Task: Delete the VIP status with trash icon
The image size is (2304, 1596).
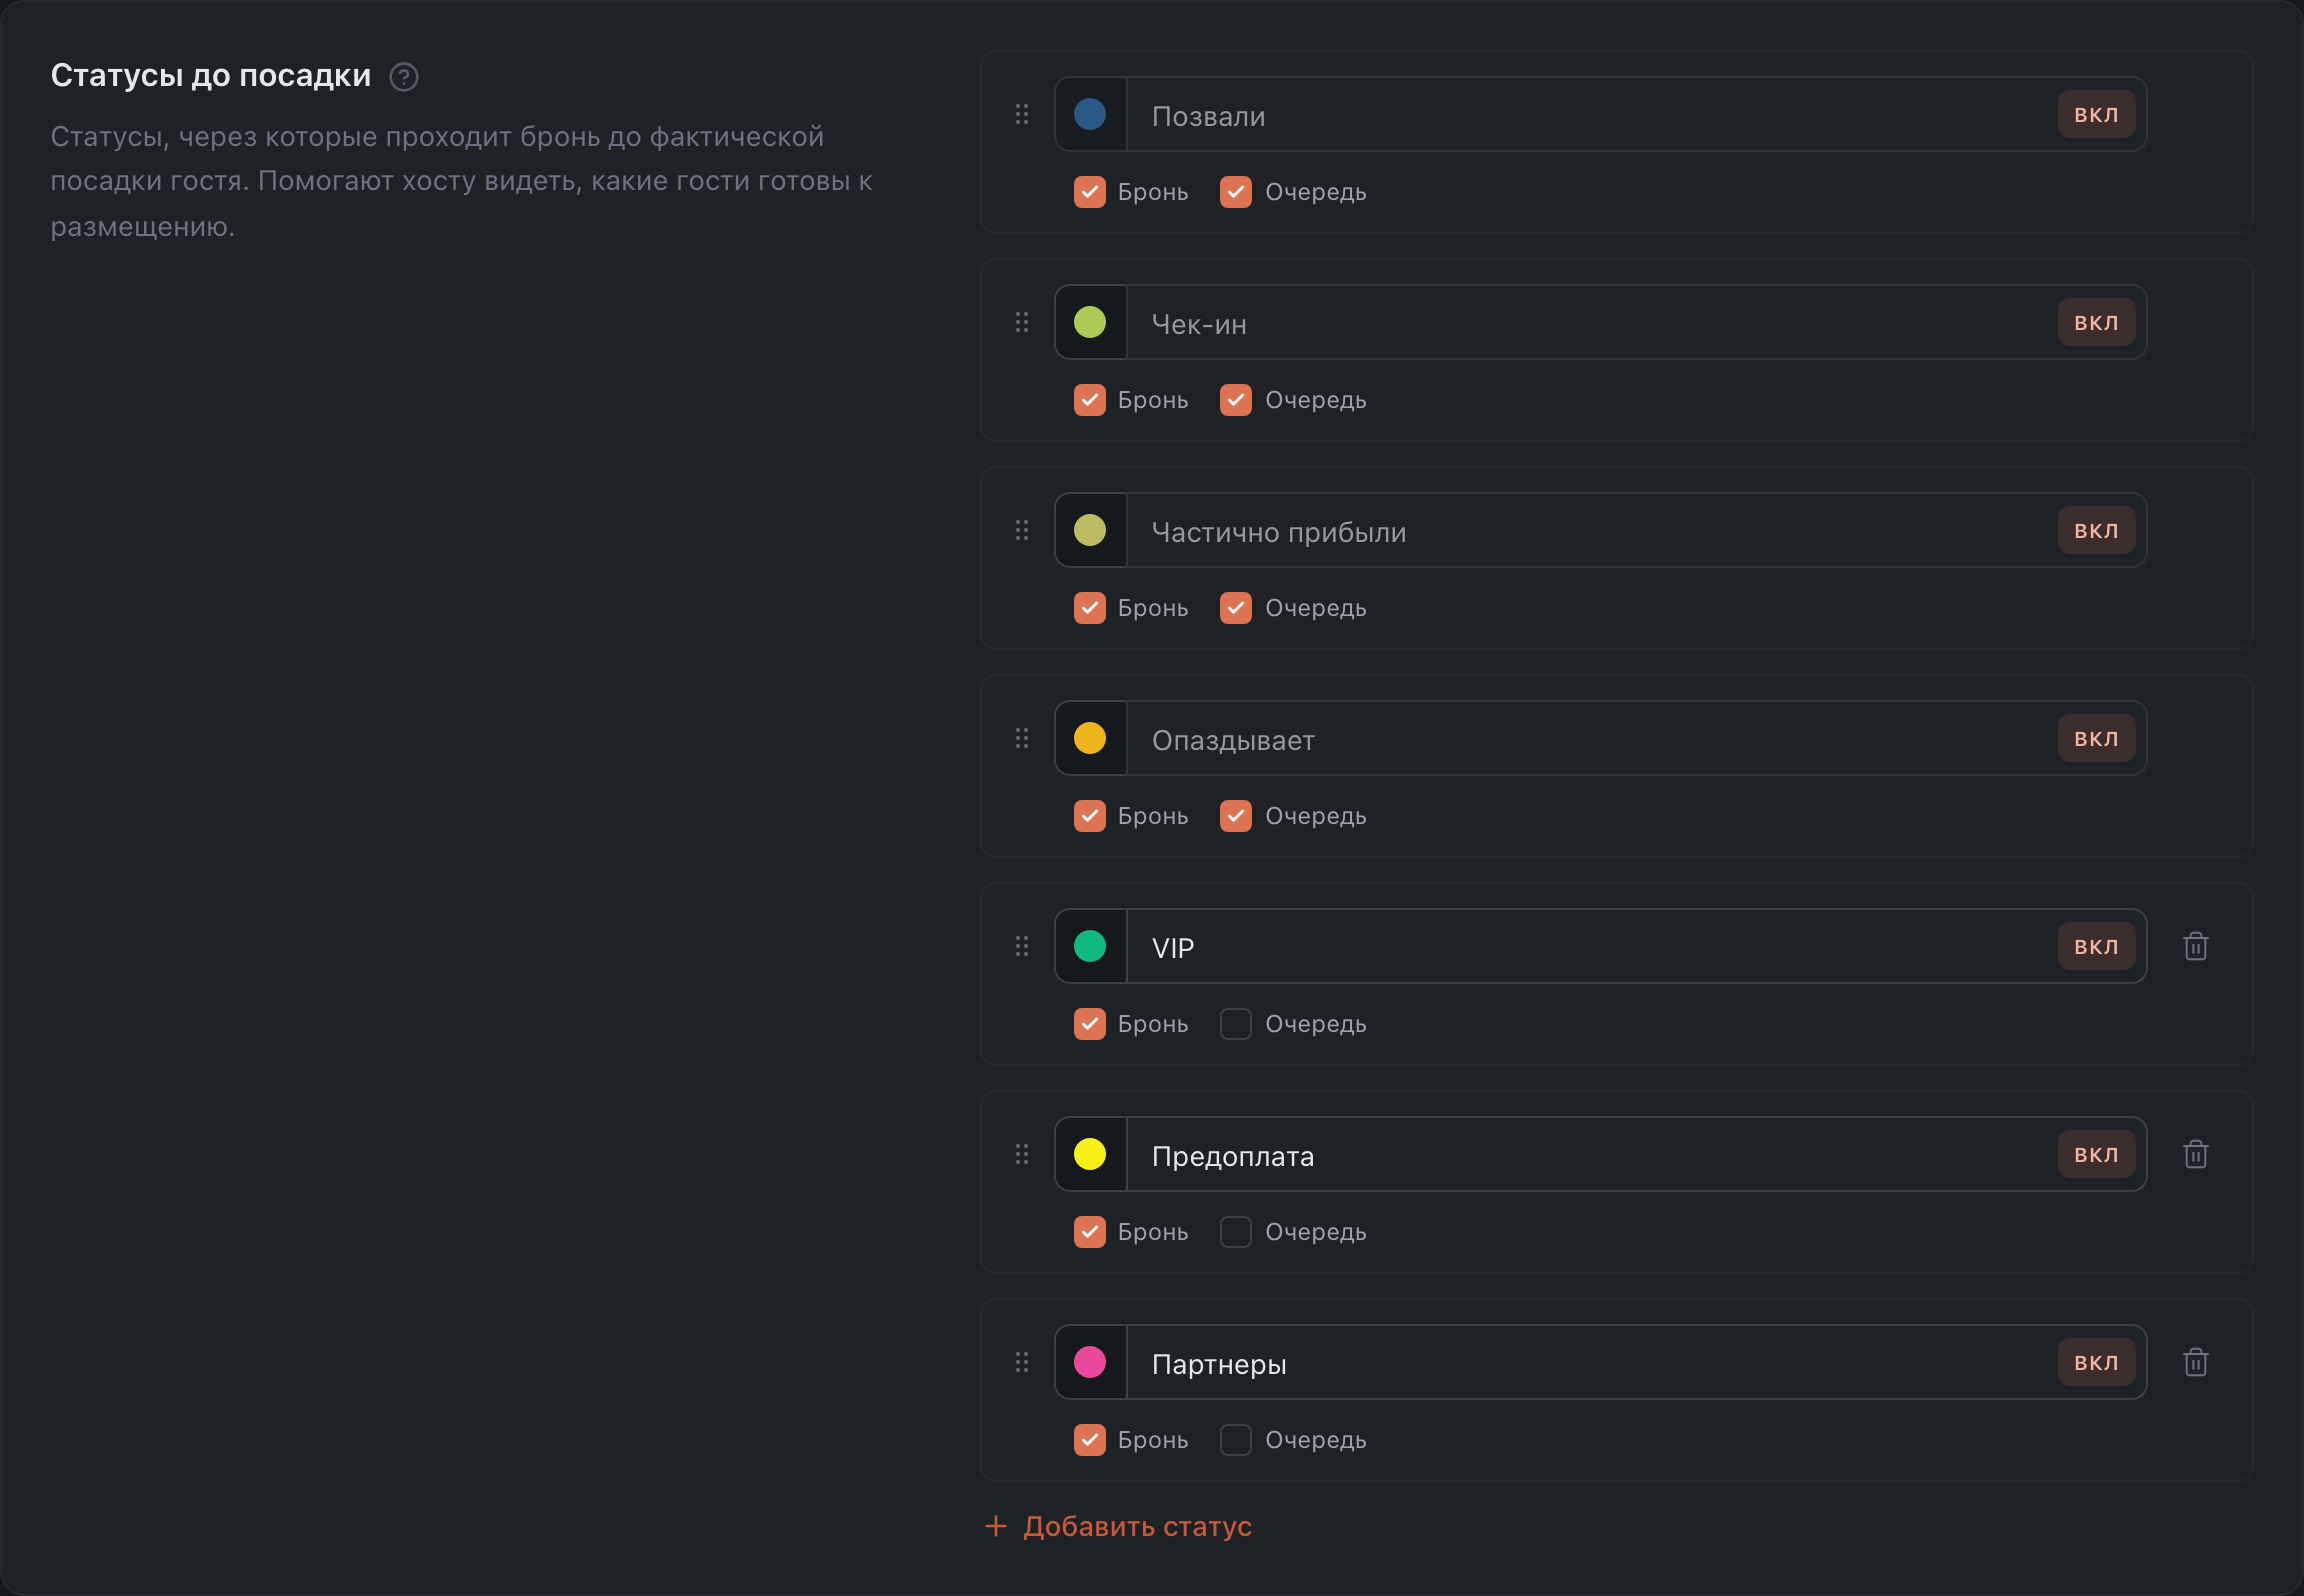Action: (2196, 946)
